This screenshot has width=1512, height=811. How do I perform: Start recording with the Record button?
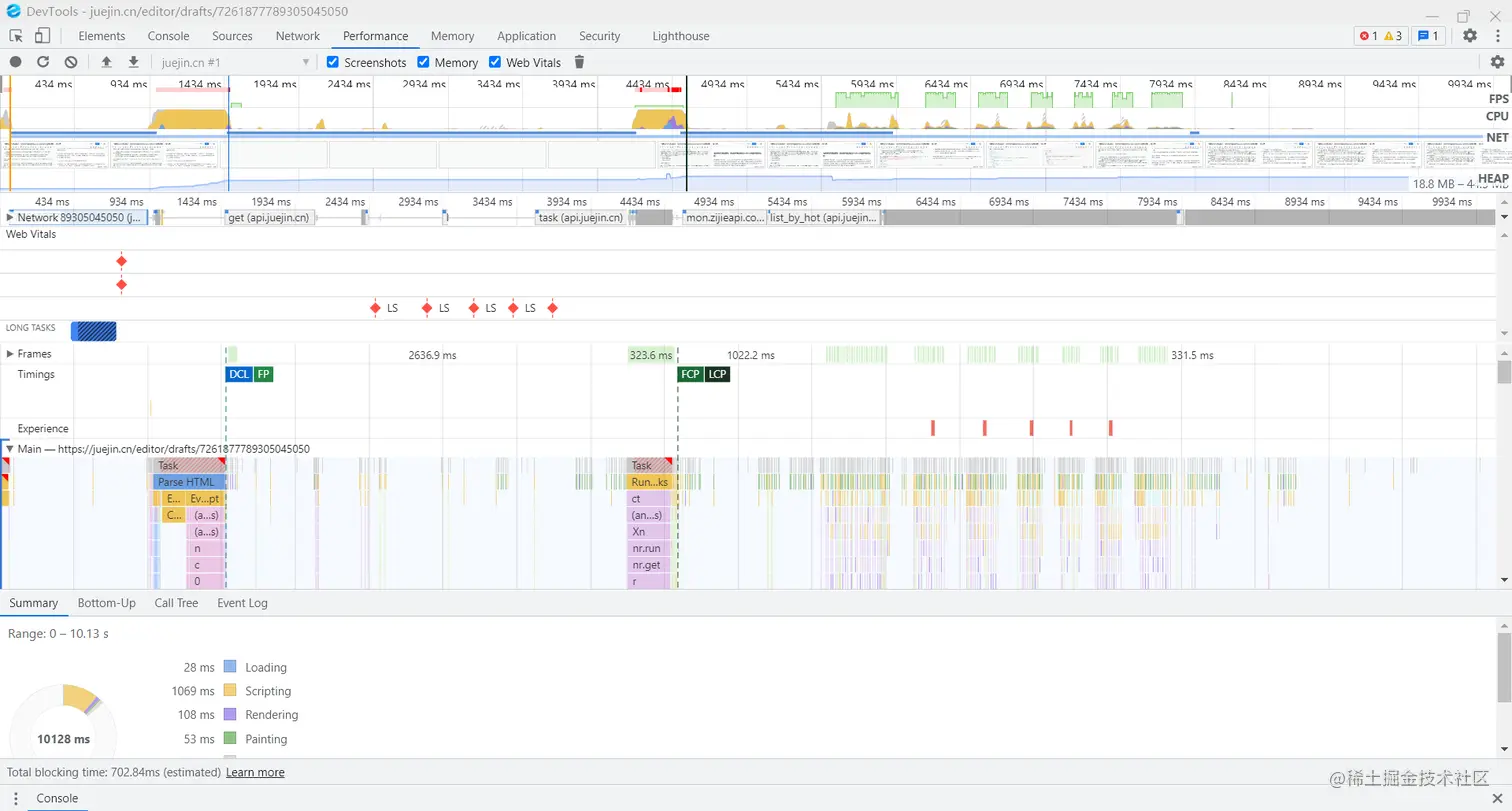coord(16,62)
